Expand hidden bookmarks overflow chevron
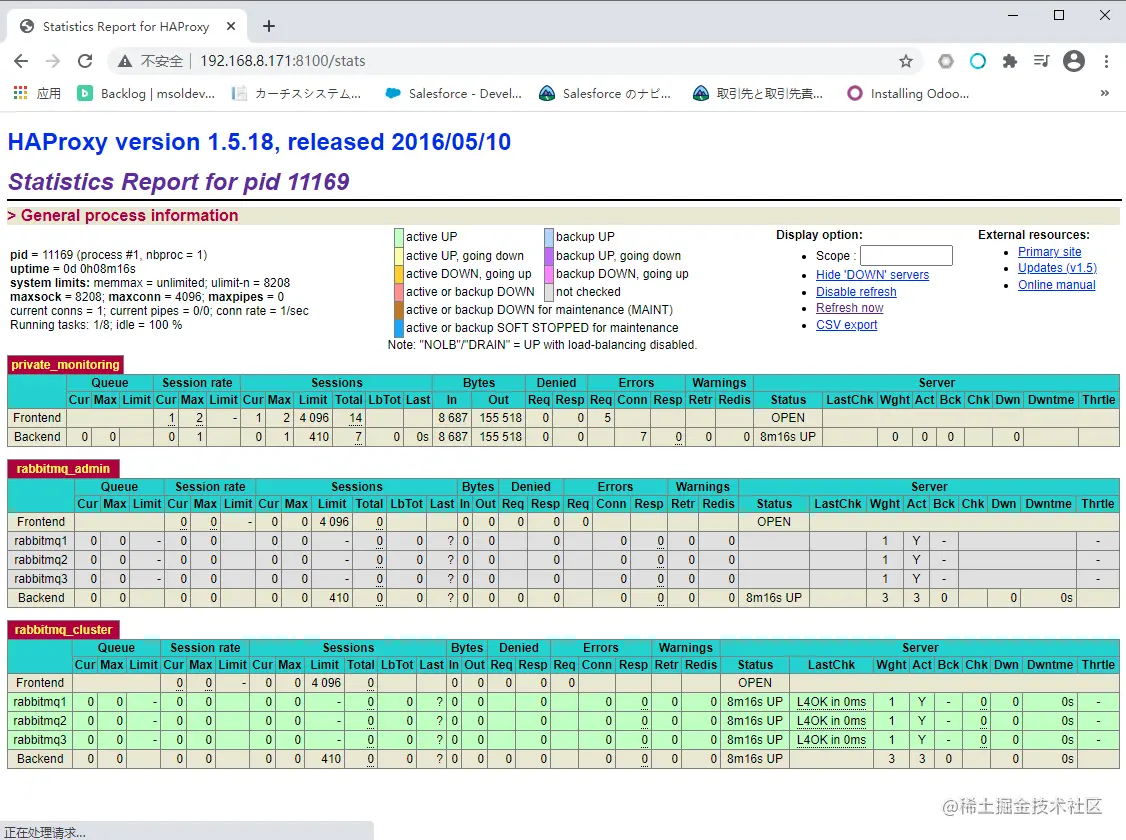Viewport: 1126px width, 840px height. click(x=1104, y=93)
